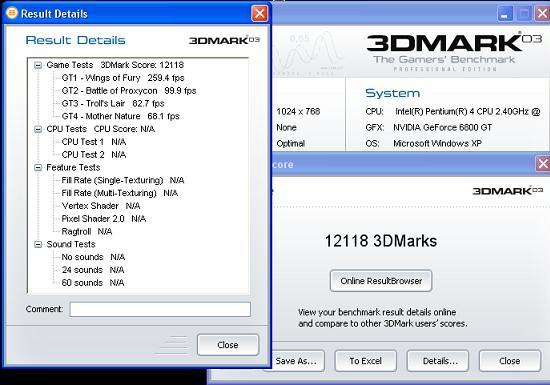Click the Result Details title bar X

pos(260,14)
